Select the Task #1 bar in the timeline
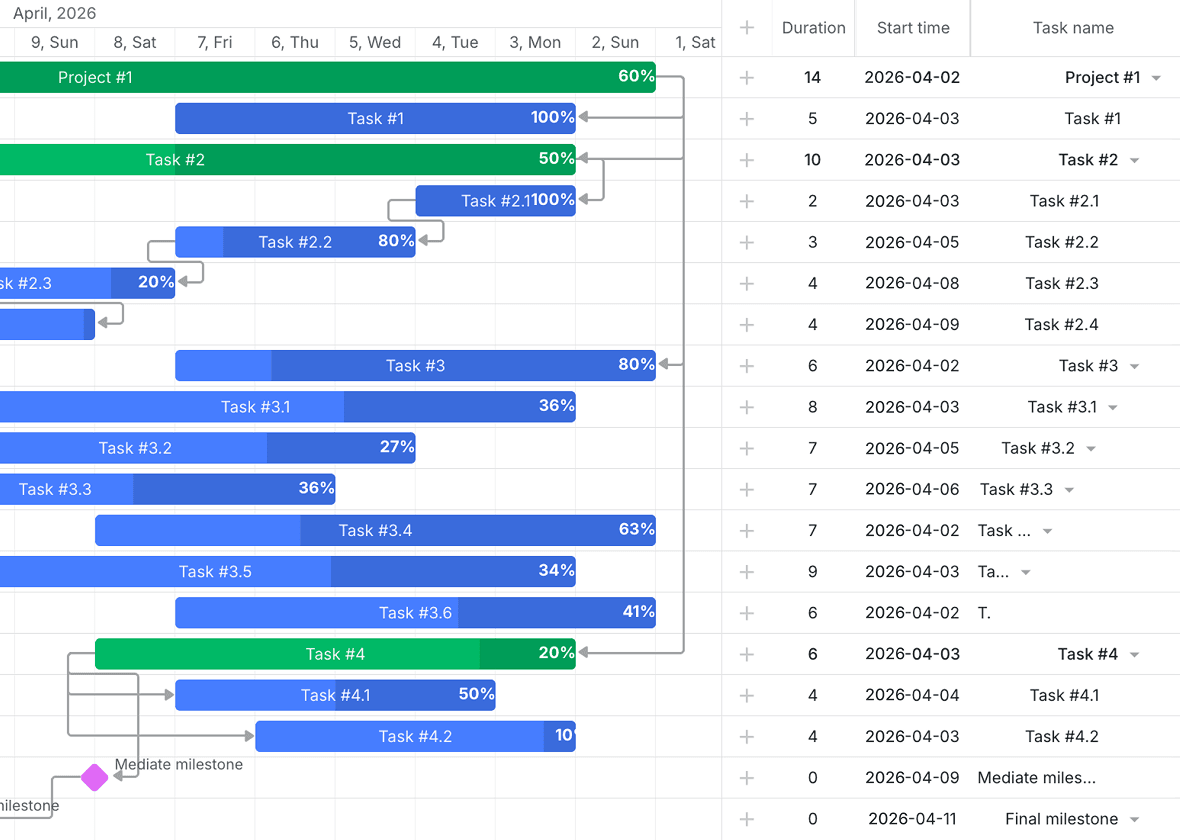Screen dimensions: 1180x840 [376, 118]
